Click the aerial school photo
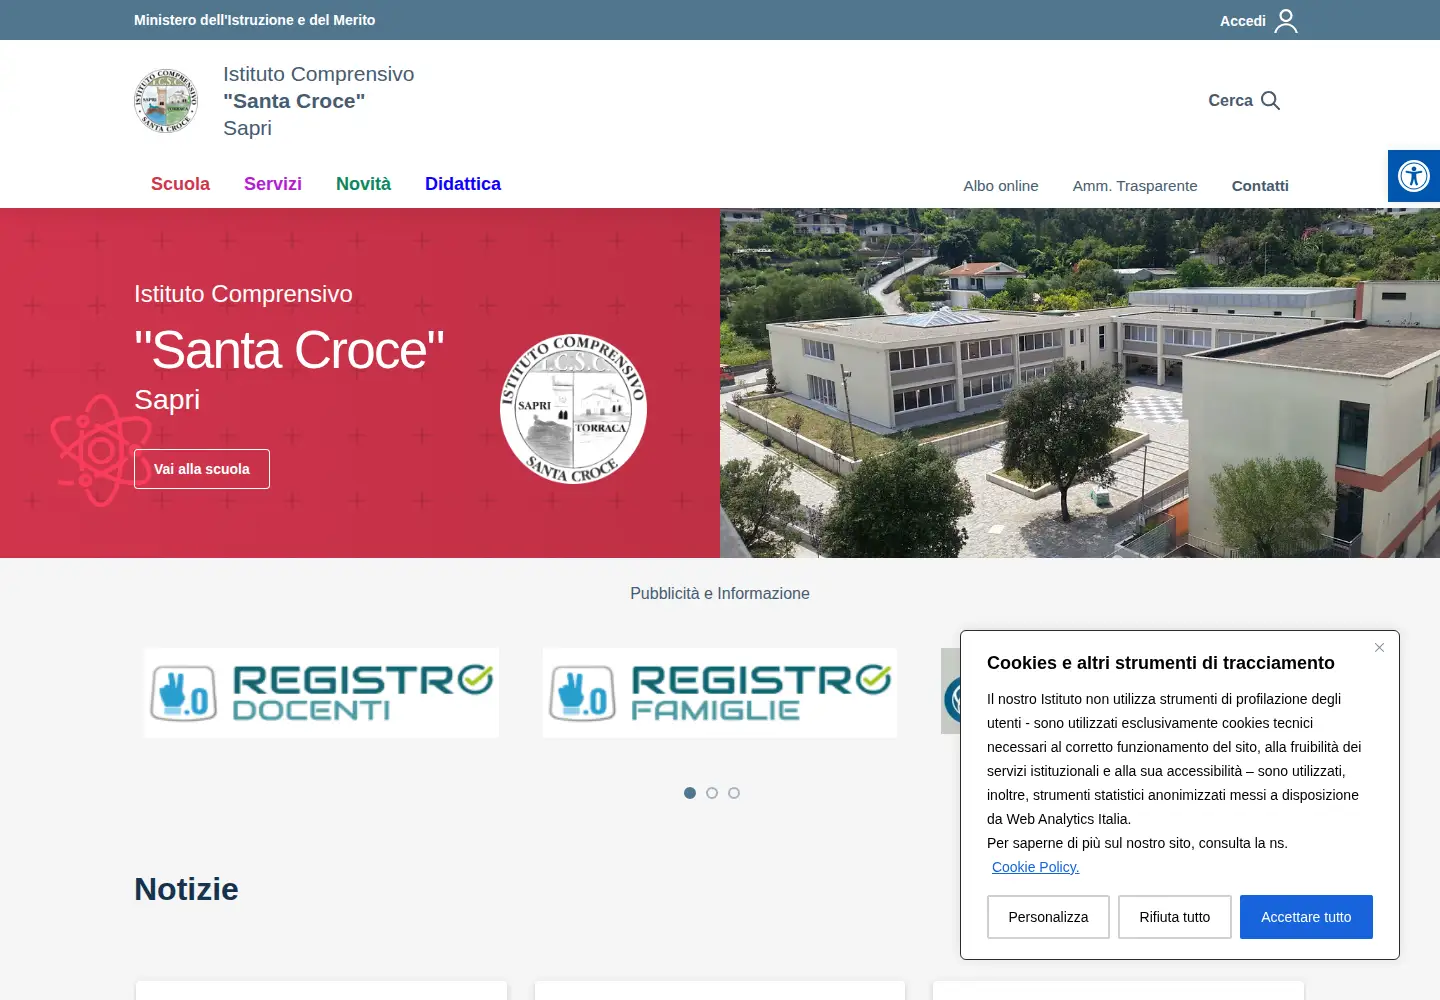1440x1000 pixels. click(1080, 383)
